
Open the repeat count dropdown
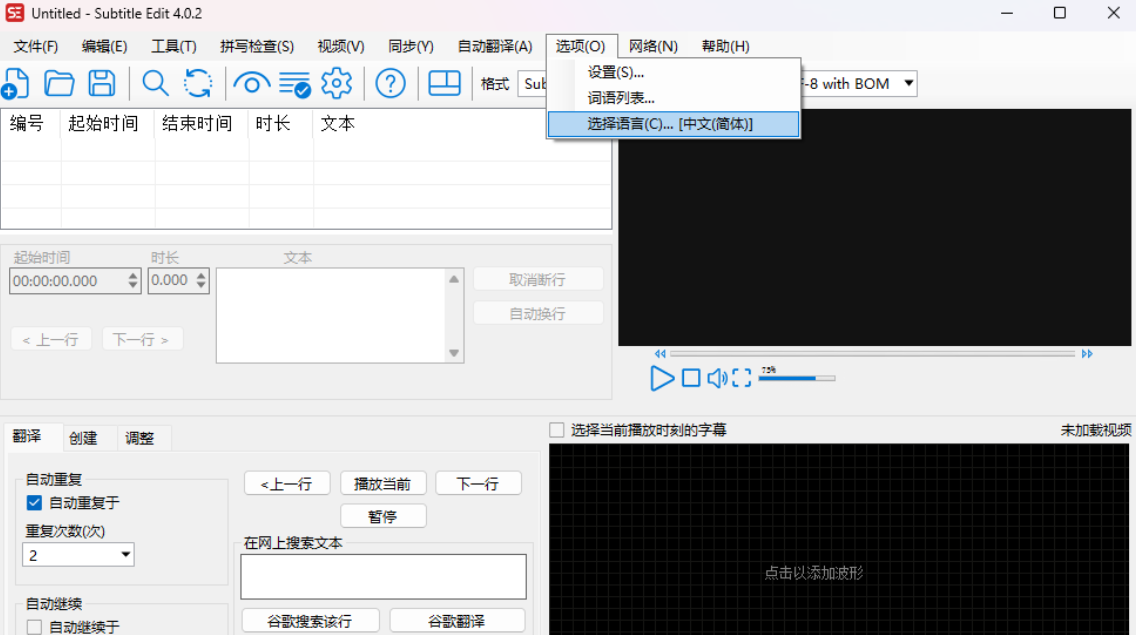[78, 554]
